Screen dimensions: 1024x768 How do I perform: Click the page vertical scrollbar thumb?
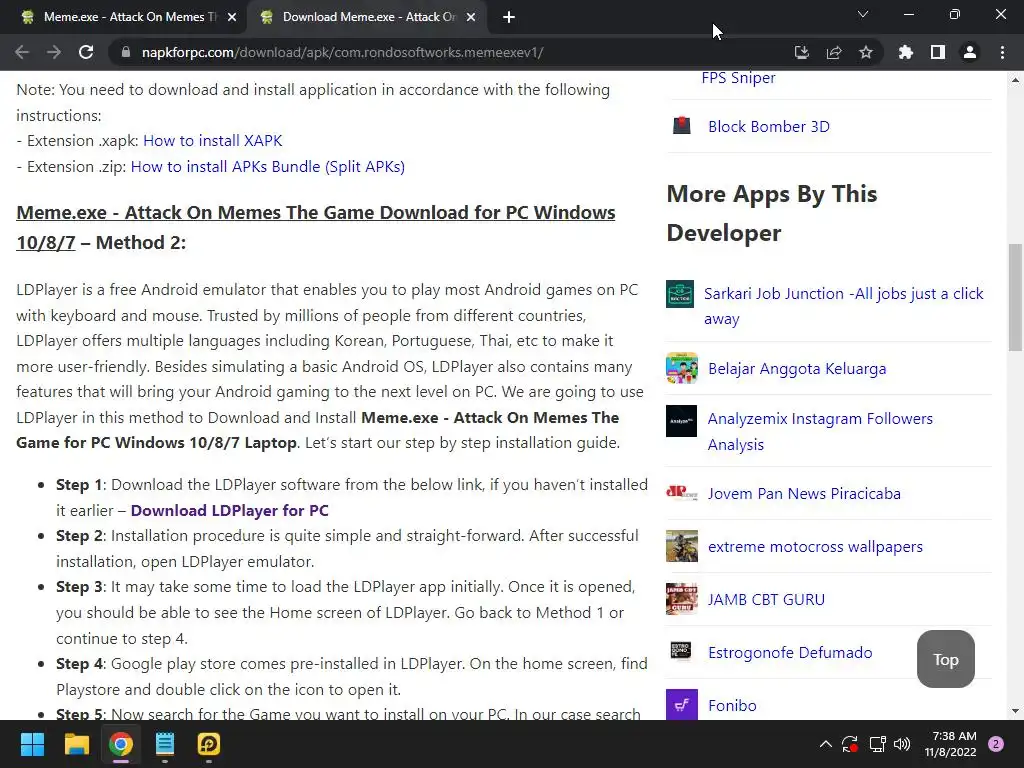point(1015,298)
